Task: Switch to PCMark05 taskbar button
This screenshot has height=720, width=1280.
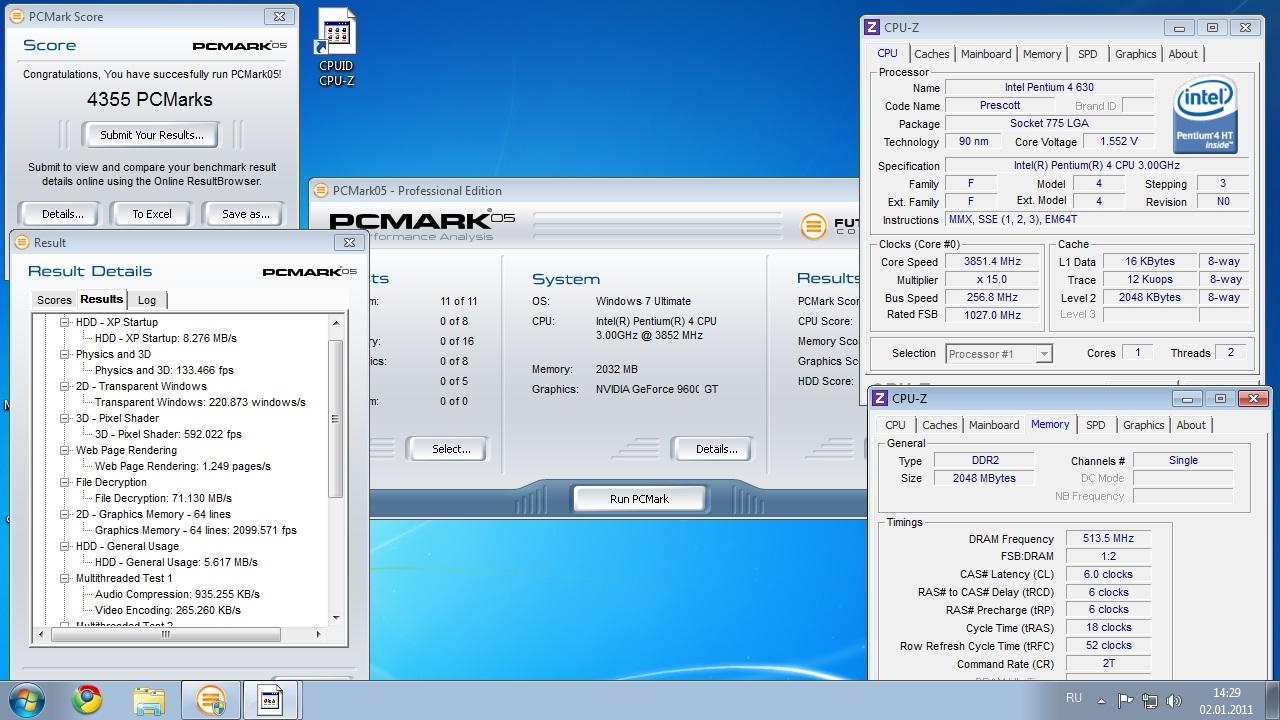Action: click(211, 700)
